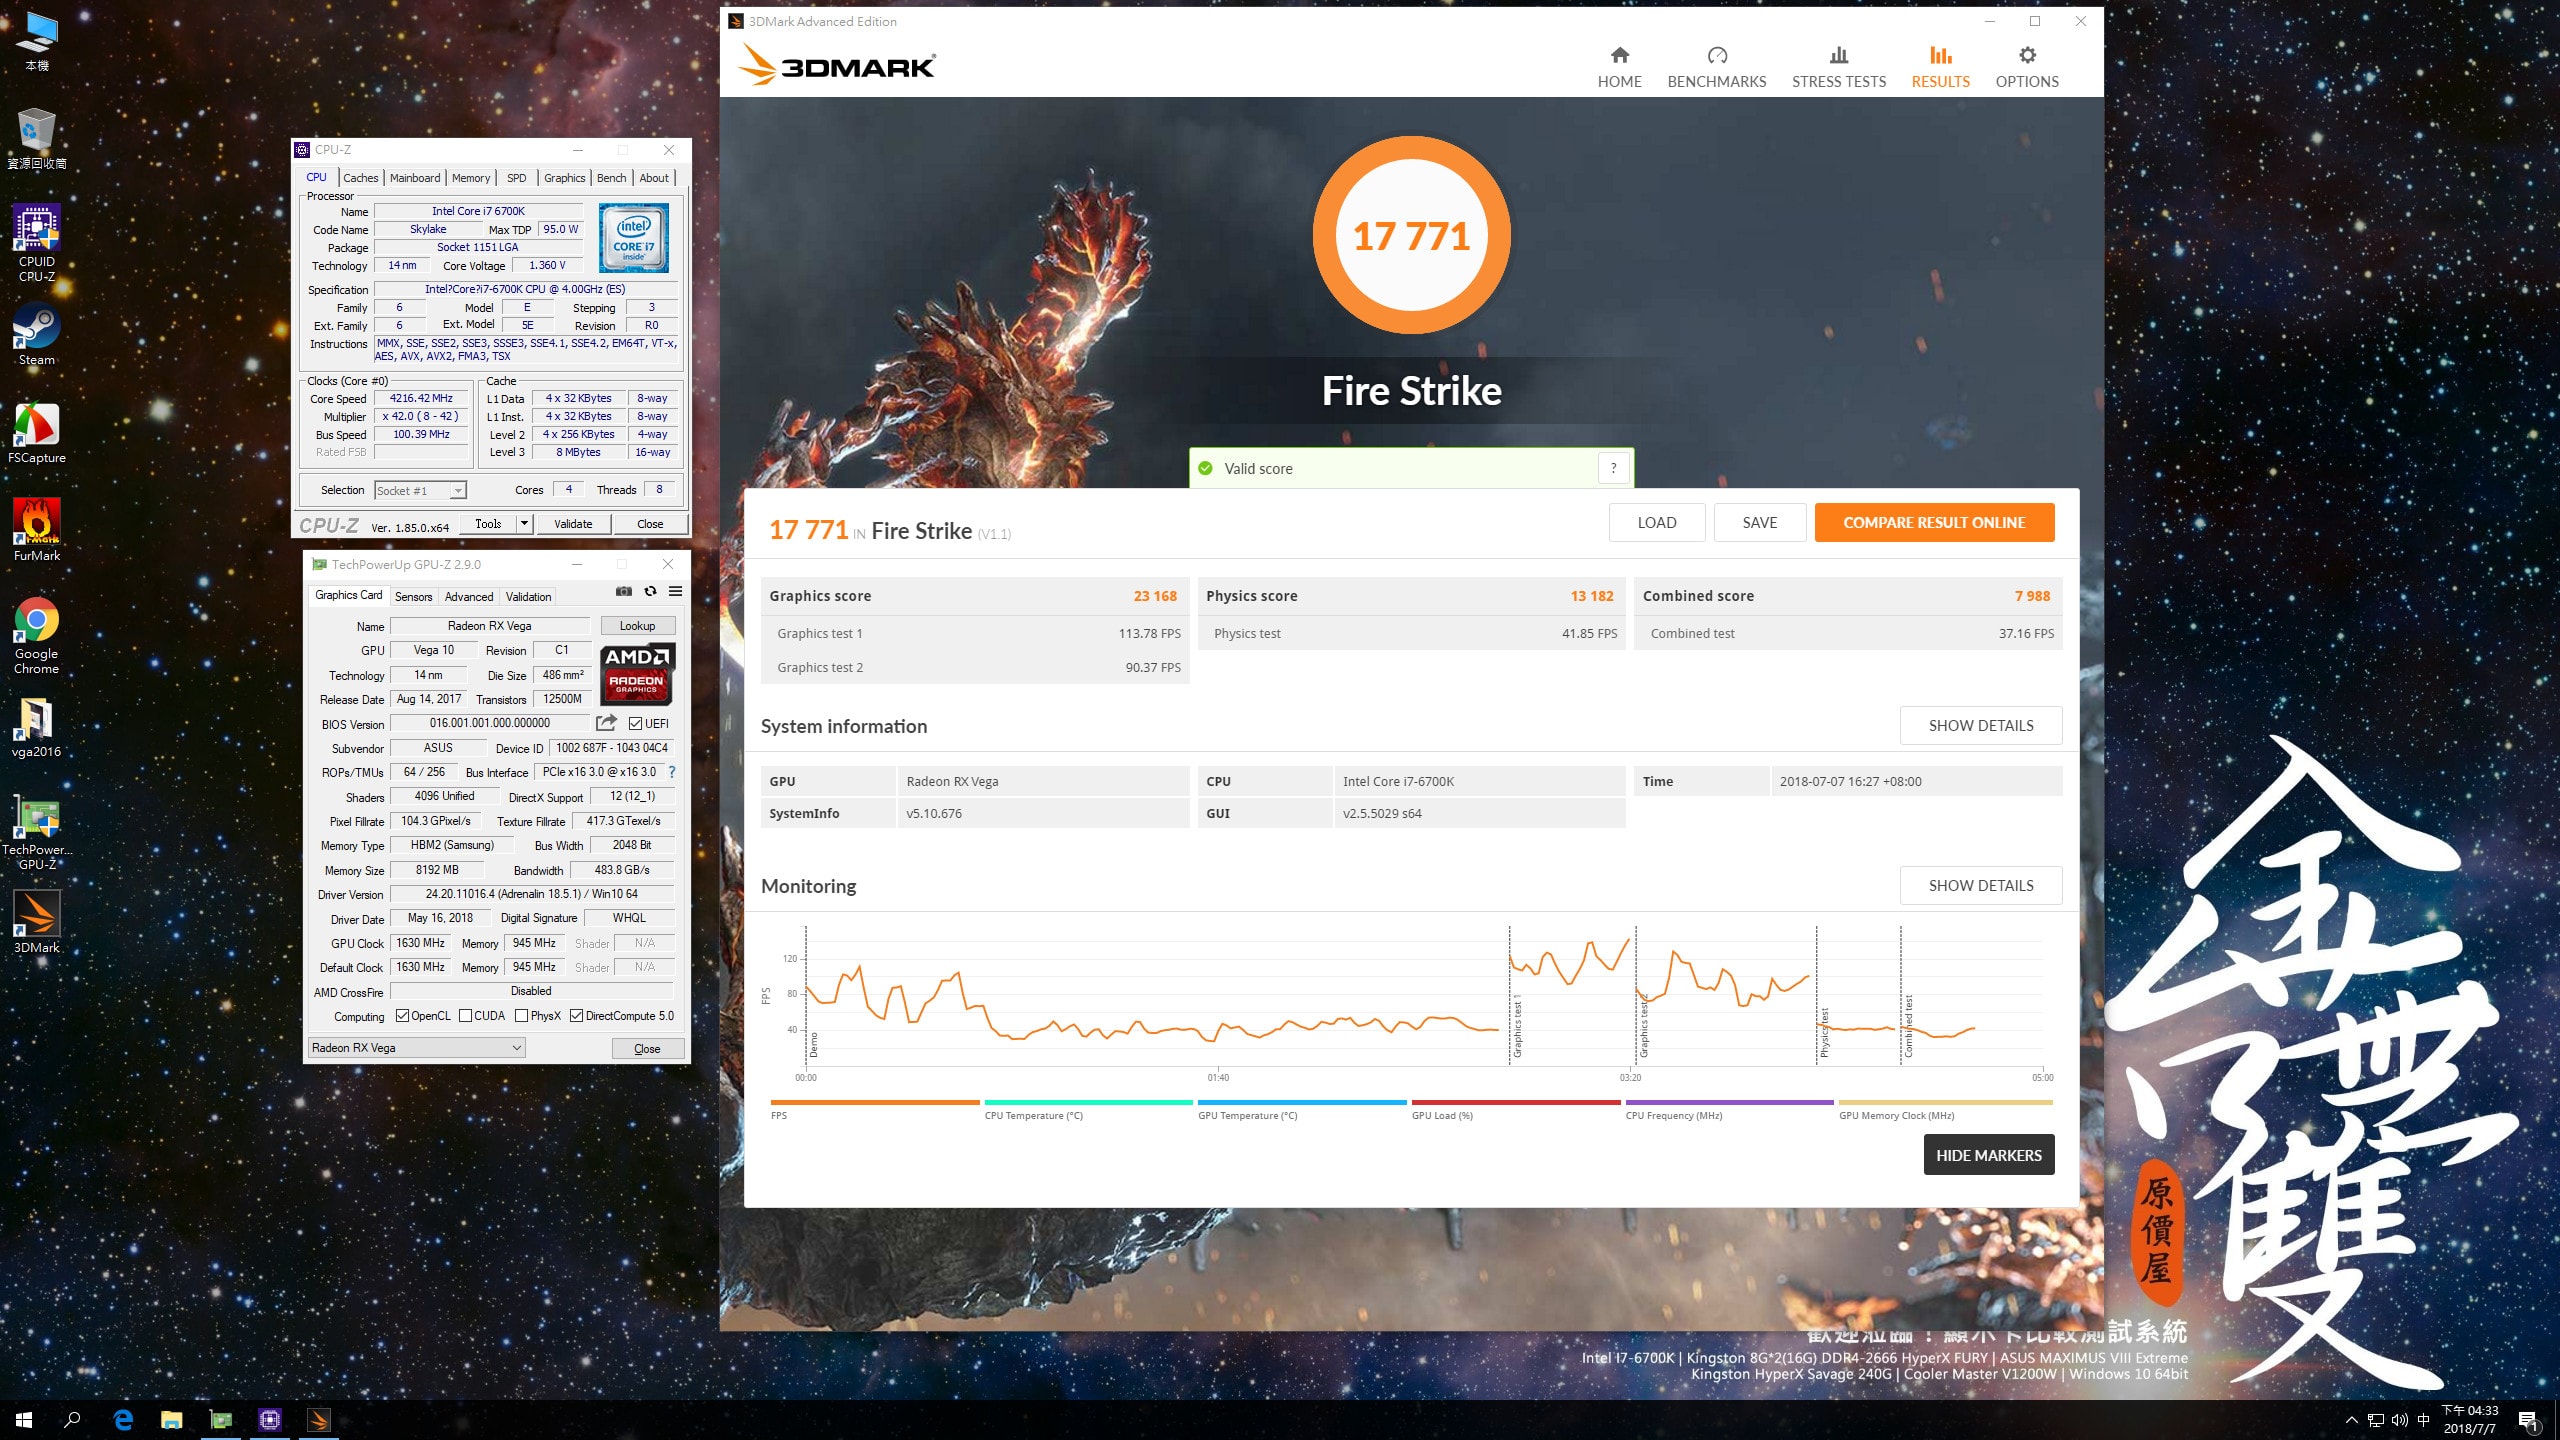This screenshot has height=1440, width=2560.
Task: Click the HIDE MARKERS button
Action: [x=1988, y=1155]
